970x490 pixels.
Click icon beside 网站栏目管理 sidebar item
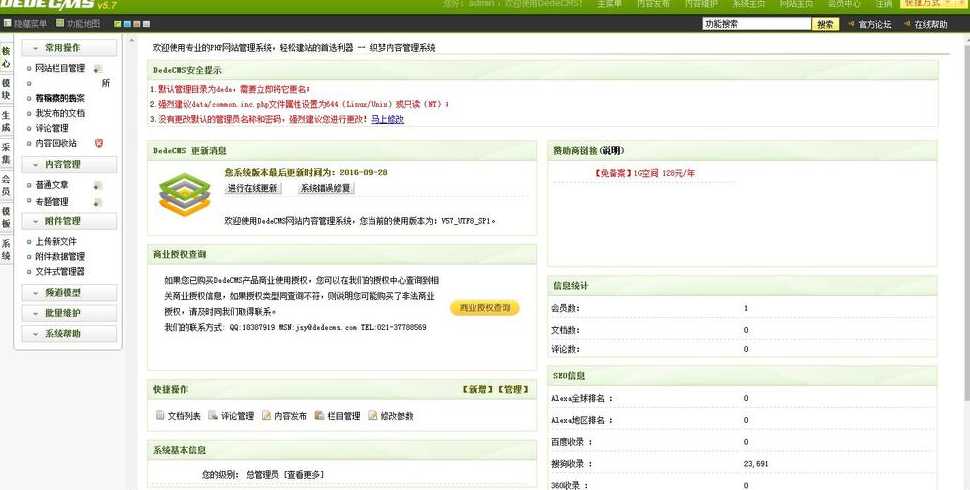(98, 69)
